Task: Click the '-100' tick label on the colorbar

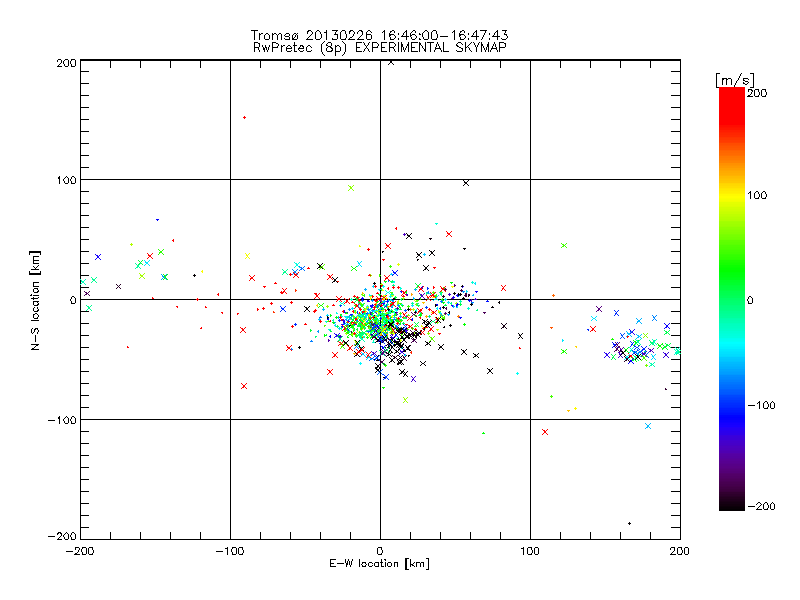Action: (761, 406)
